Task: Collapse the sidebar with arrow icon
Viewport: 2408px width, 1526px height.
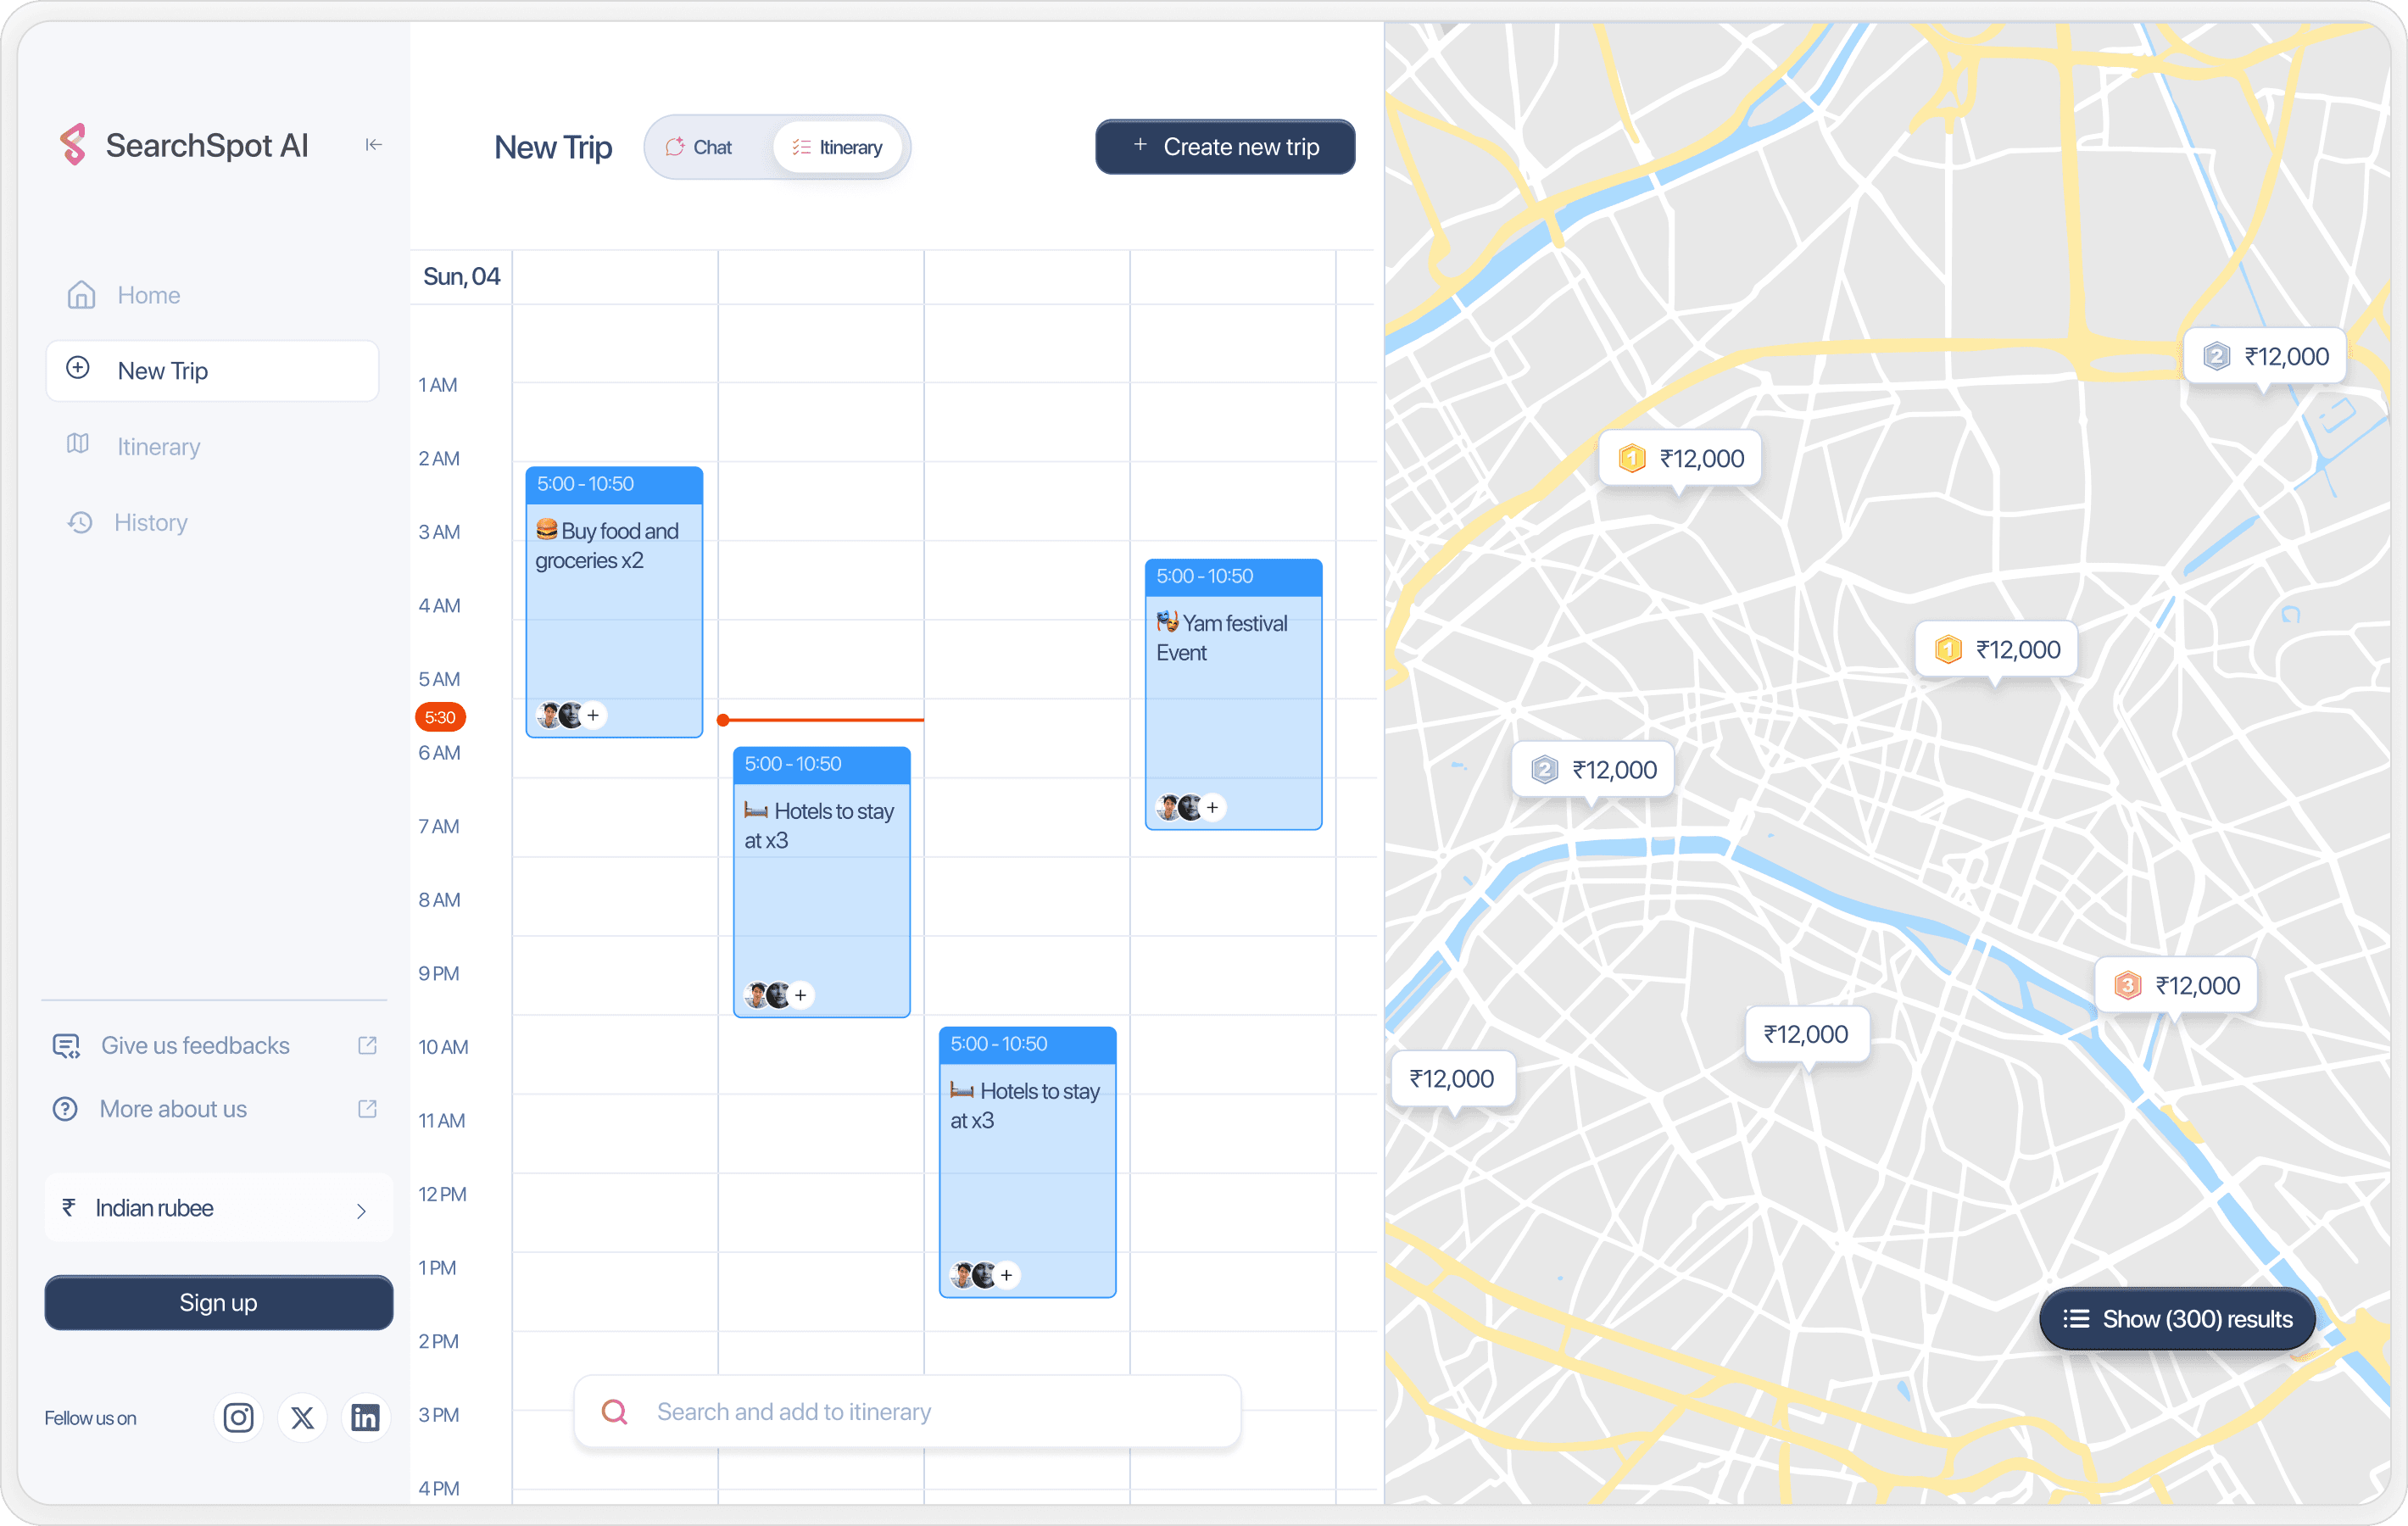Action: tap(373, 145)
